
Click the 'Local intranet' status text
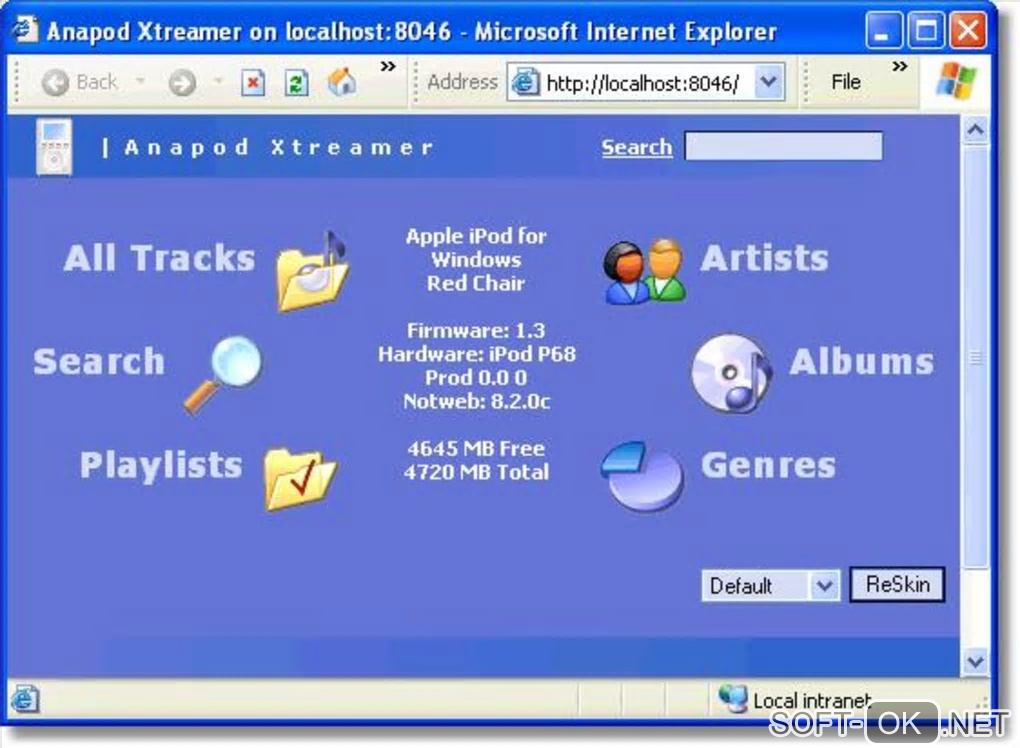[x=812, y=701]
